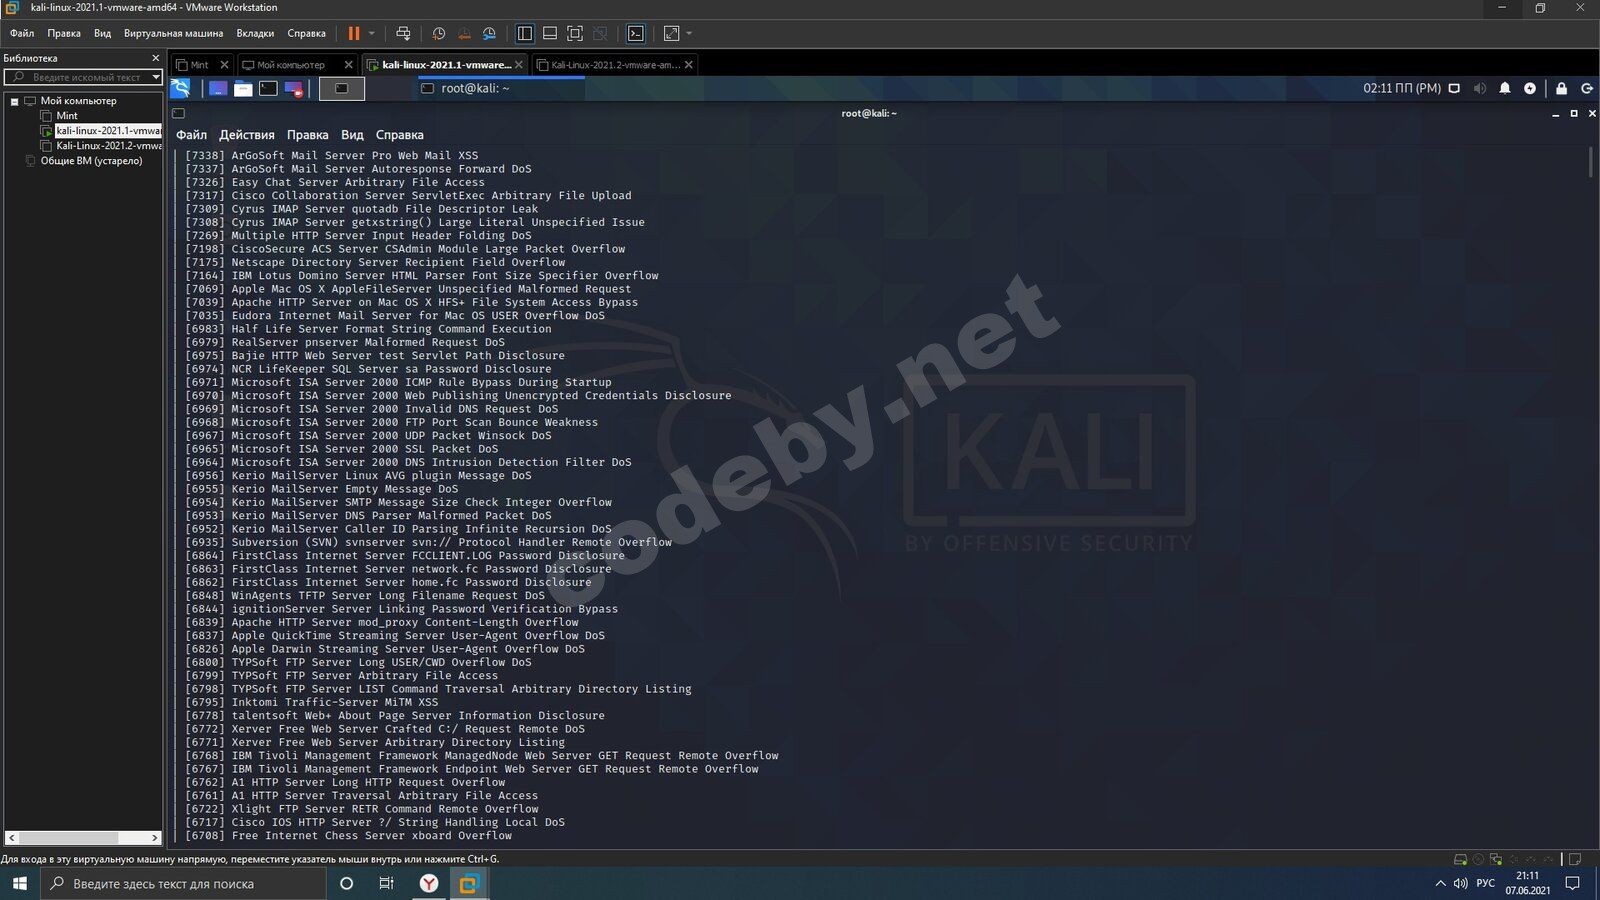Open the VMware Справка menu
Viewport: 1600px width, 900px height.
(307, 33)
